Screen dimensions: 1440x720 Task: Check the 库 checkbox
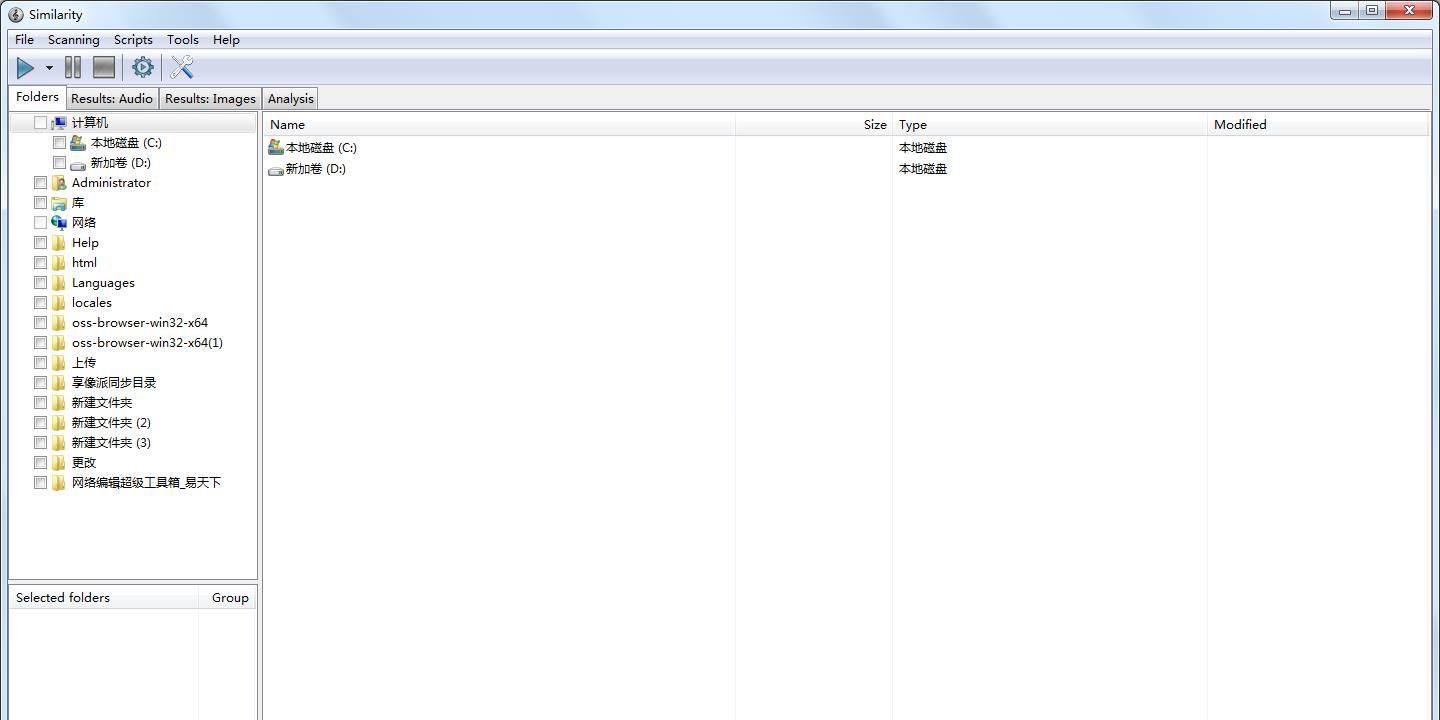[x=40, y=203]
